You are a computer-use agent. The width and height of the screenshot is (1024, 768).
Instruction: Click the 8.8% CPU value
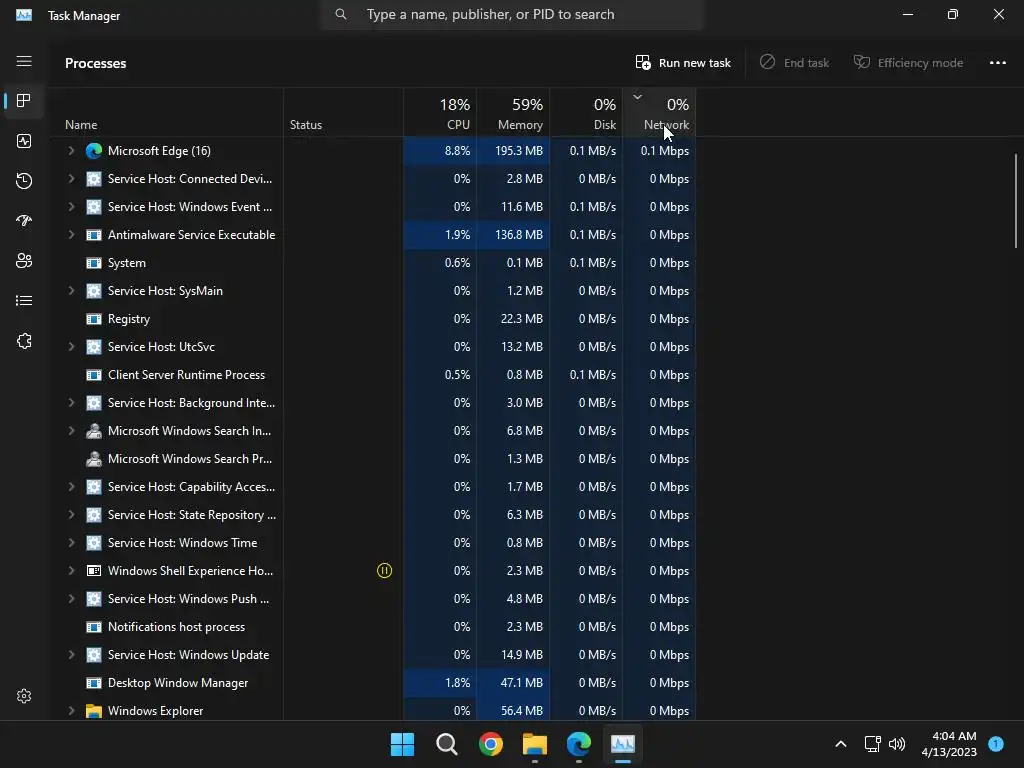click(457, 151)
